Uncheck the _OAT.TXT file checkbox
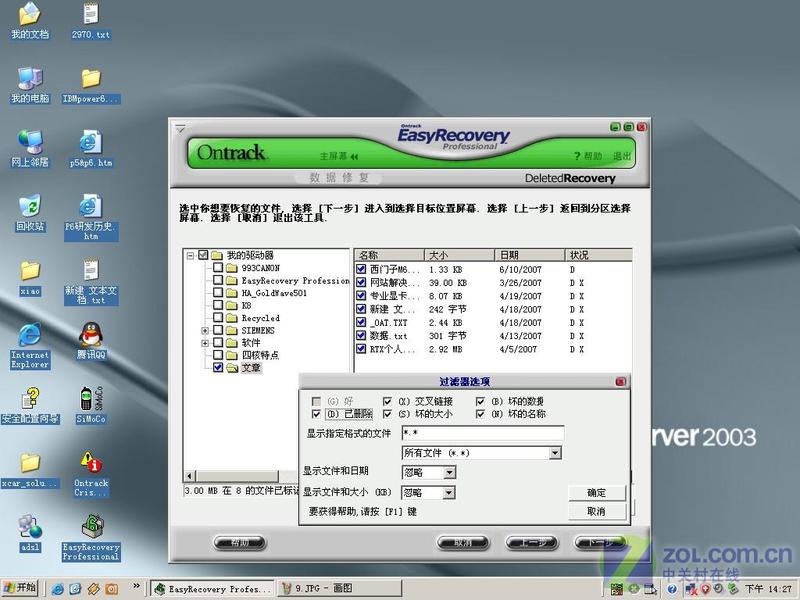Image resolution: width=800 pixels, height=600 pixels. click(x=361, y=322)
